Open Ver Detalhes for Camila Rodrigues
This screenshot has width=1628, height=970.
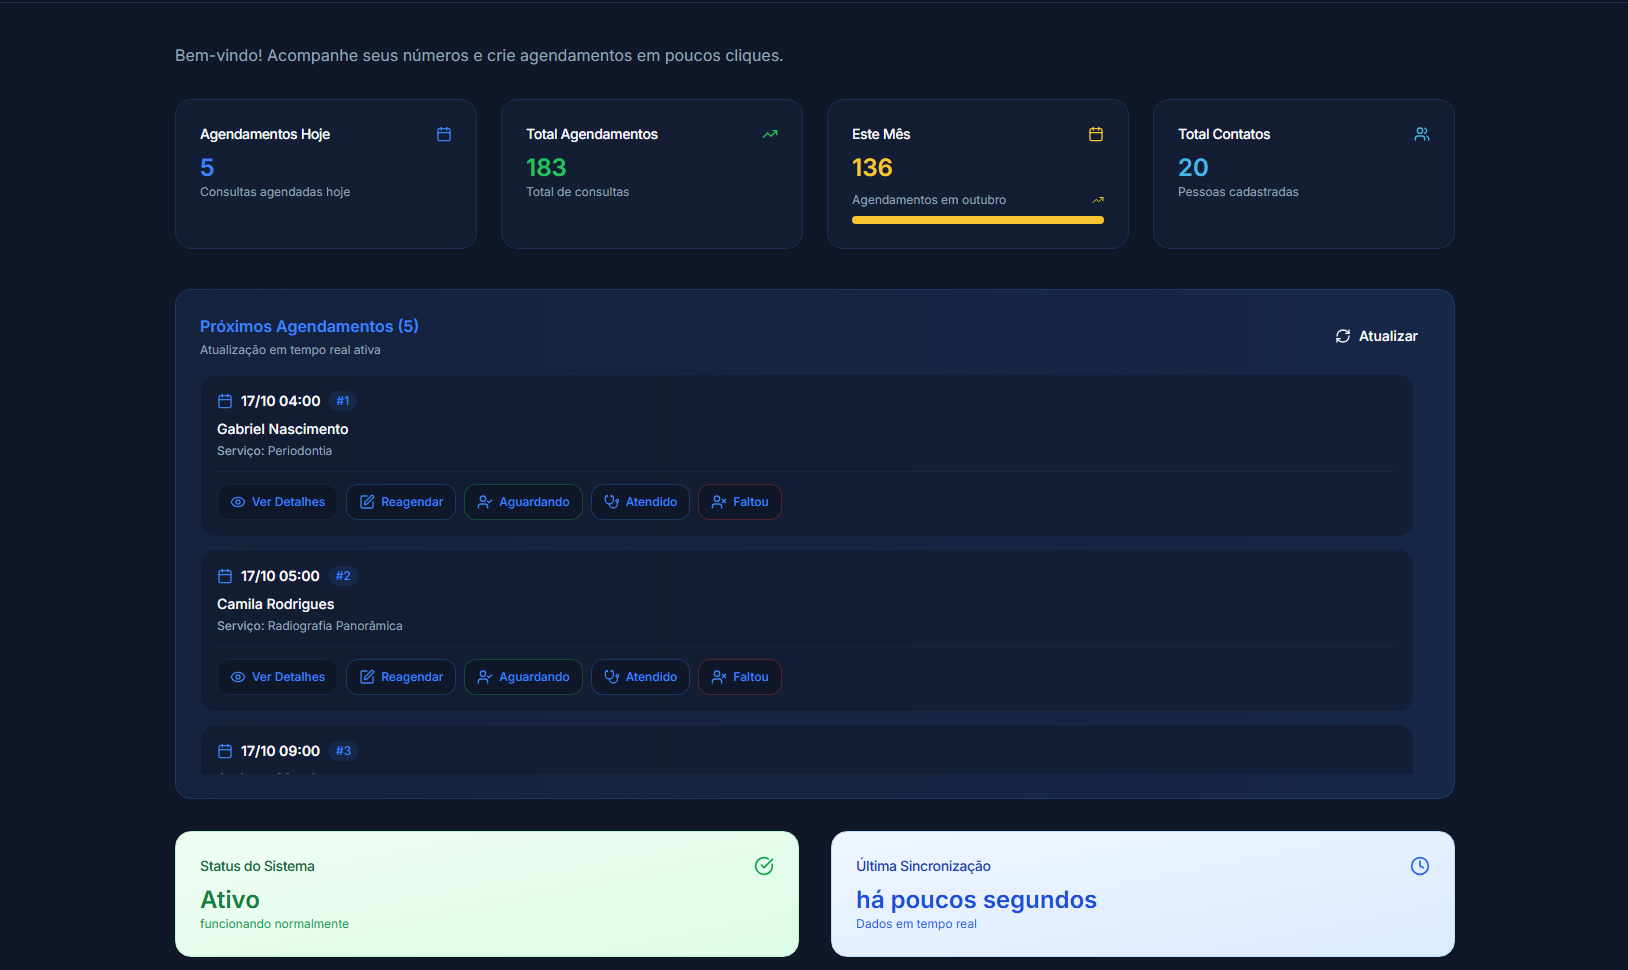click(277, 677)
